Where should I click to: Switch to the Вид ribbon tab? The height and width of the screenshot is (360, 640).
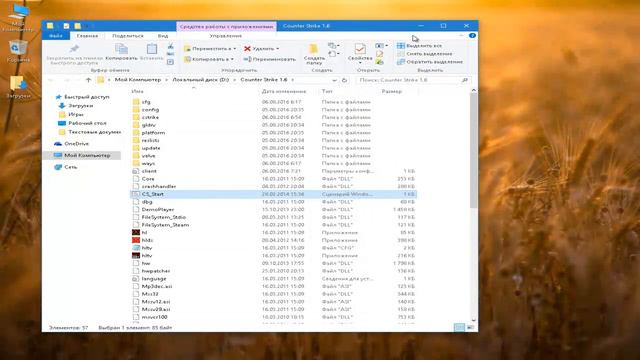point(163,36)
